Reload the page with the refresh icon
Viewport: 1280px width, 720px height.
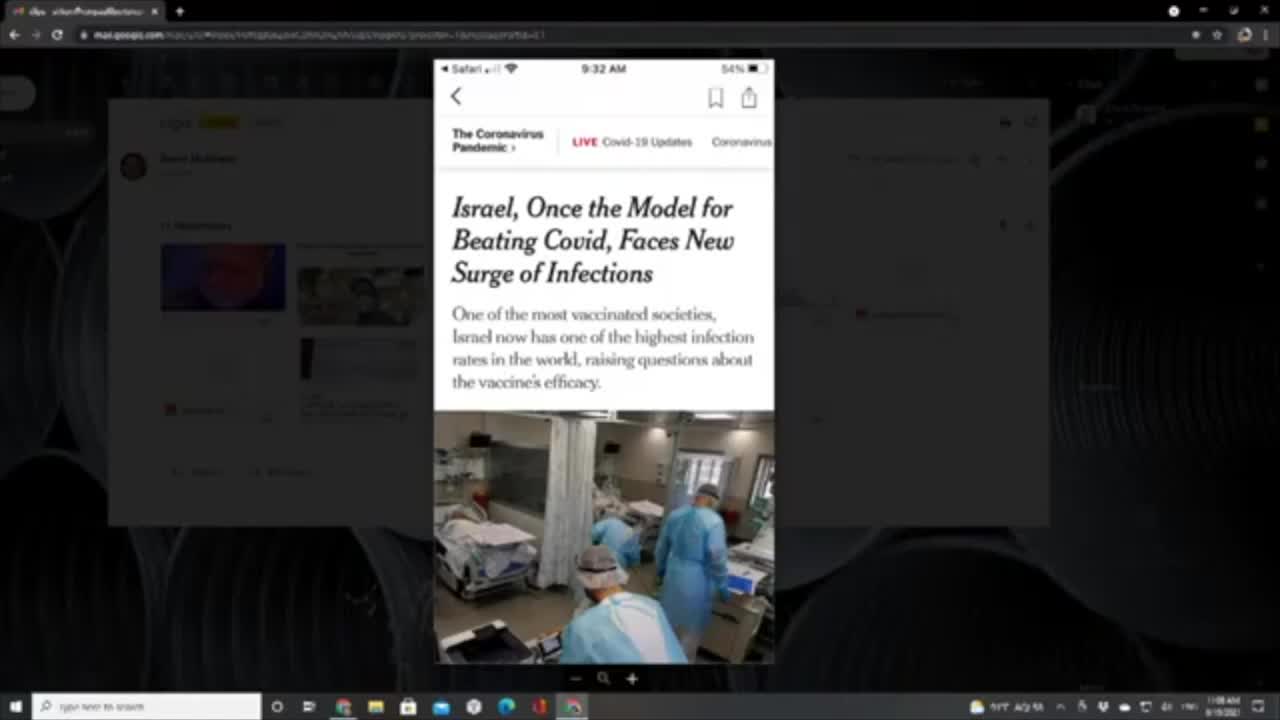coord(57,34)
